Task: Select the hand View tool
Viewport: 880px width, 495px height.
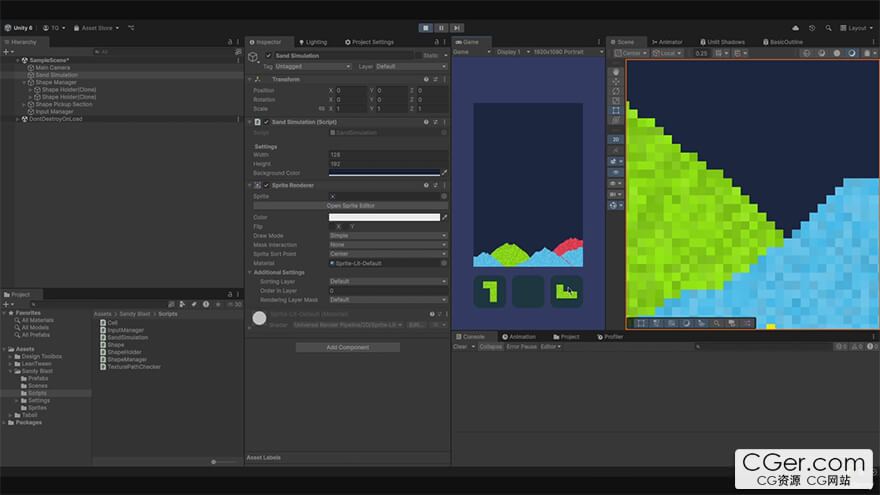Action: pos(616,72)
